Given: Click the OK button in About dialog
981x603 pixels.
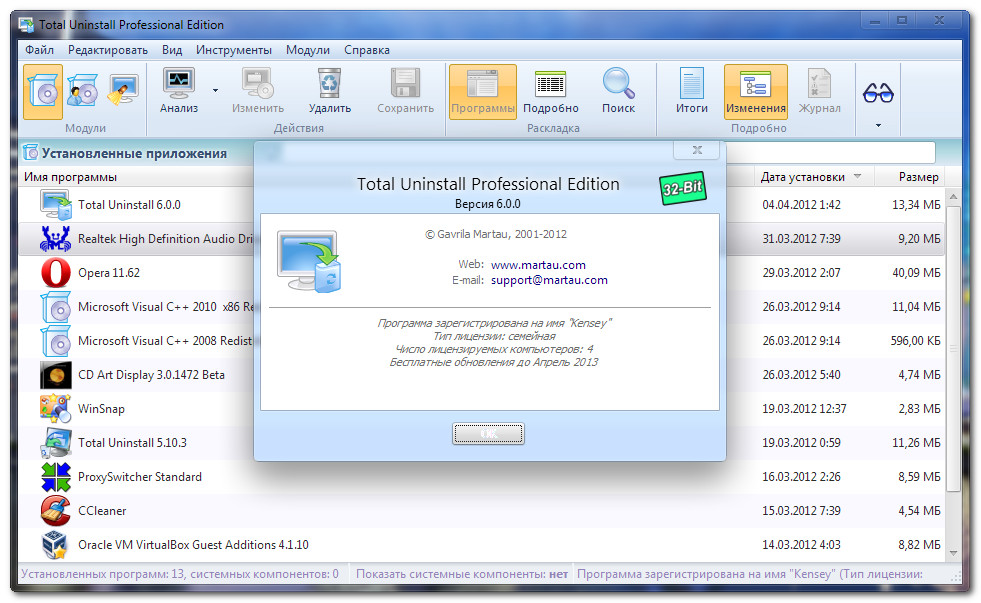Looking at the screenshot, I should click(x=488, y=433).
